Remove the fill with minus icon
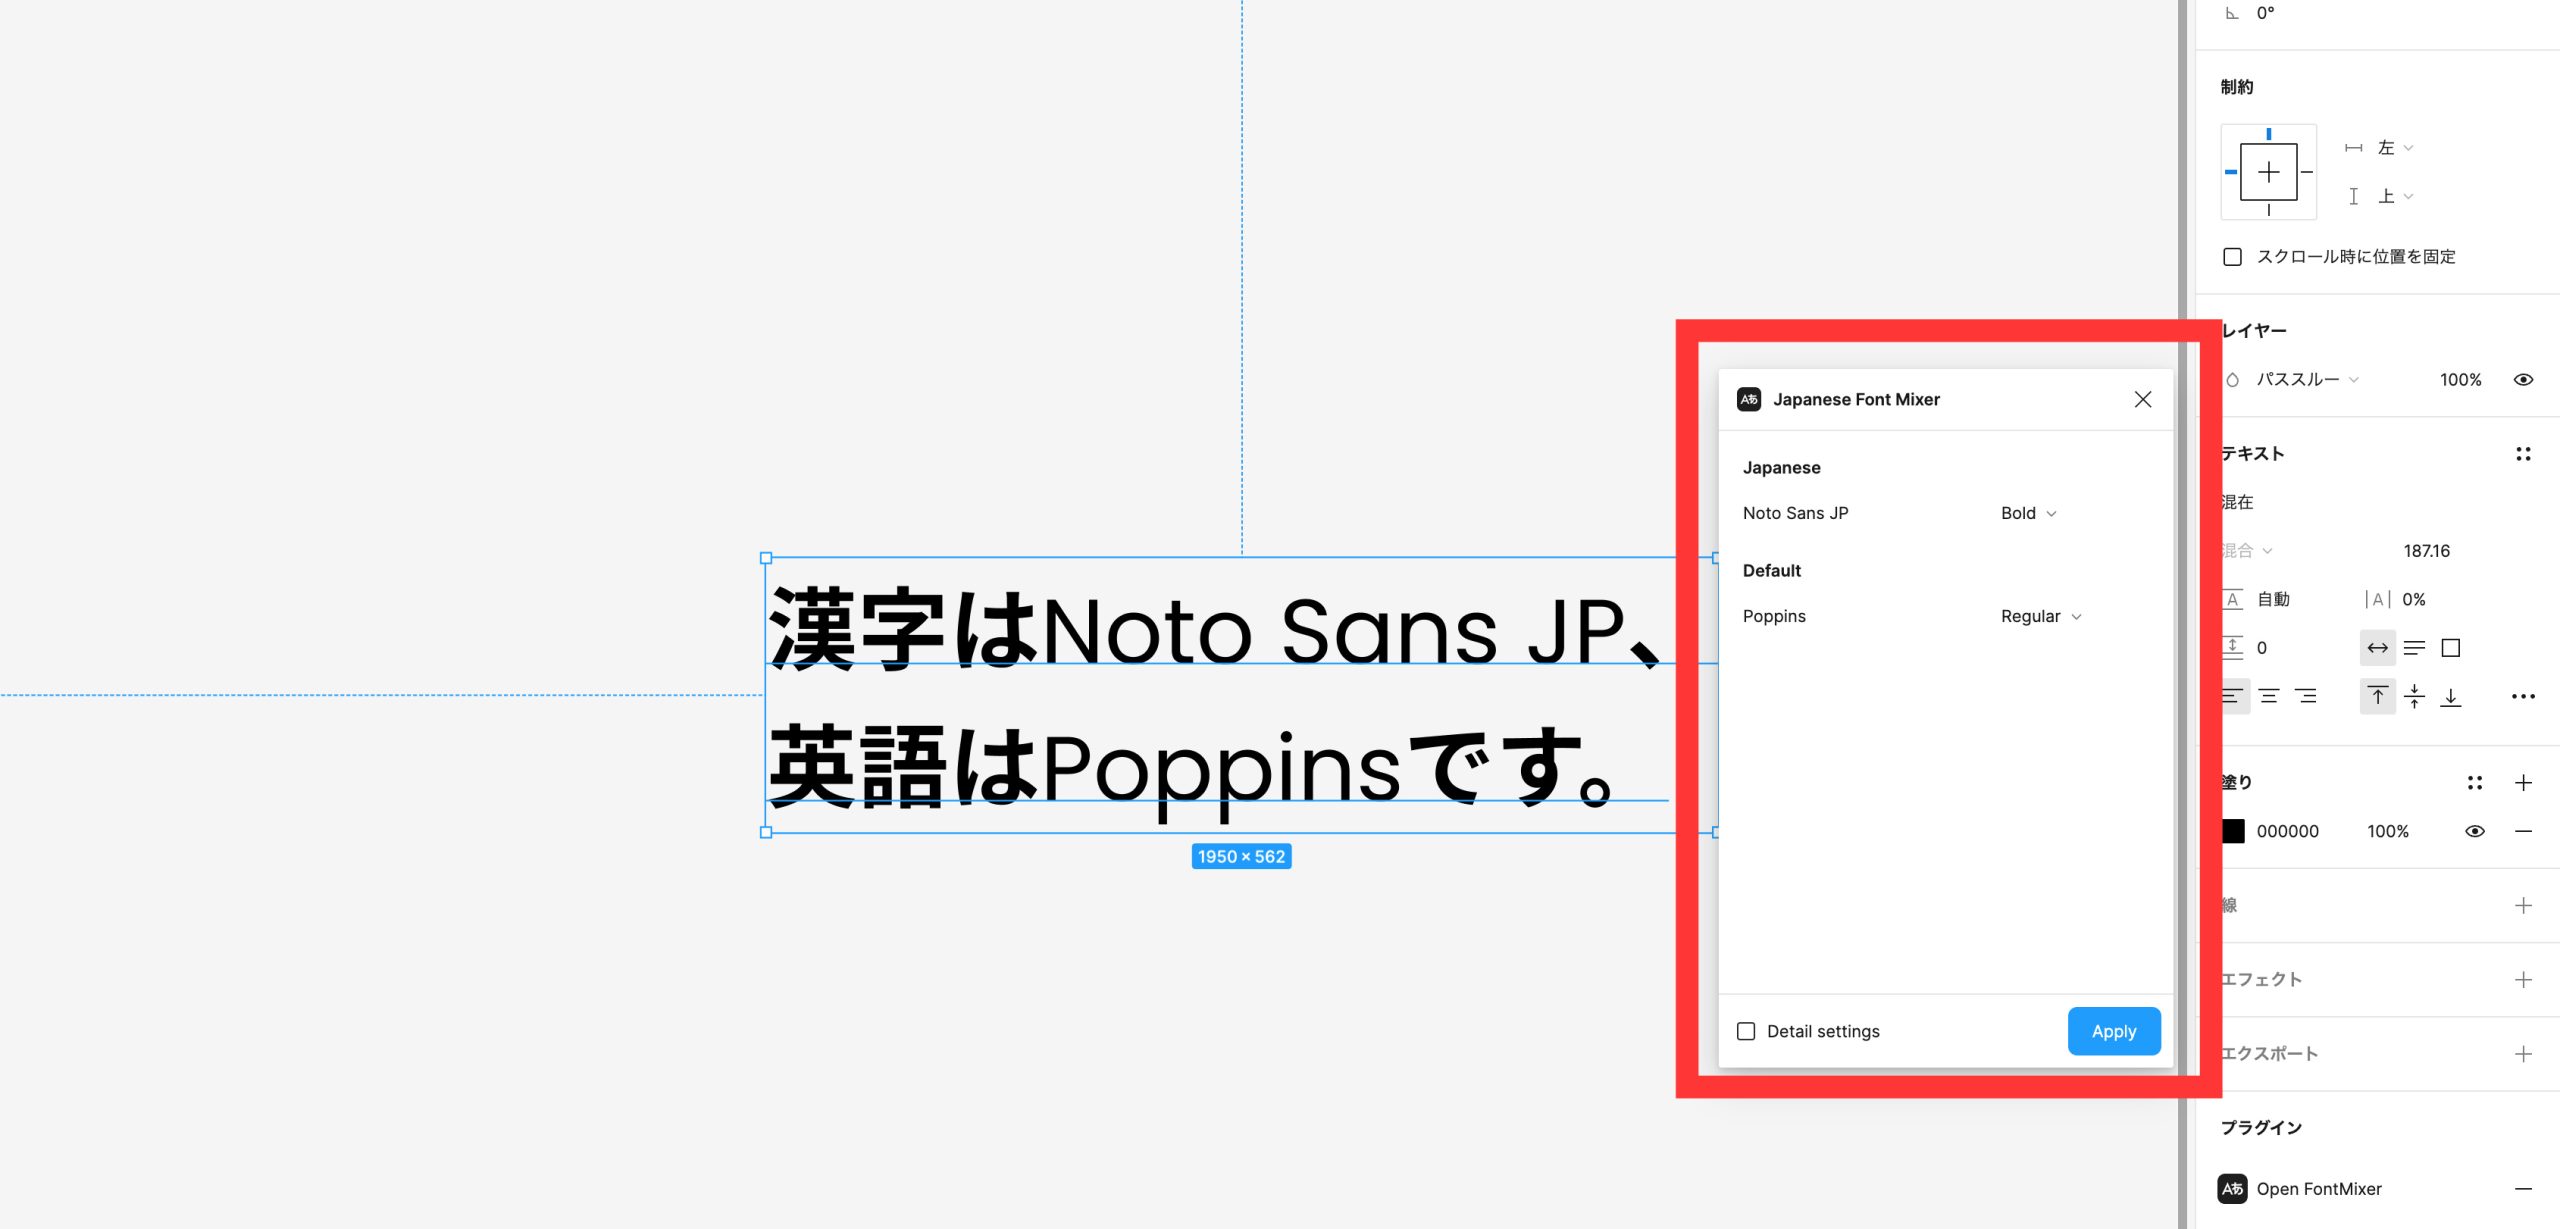2560x1229 pixels. coord(2523,831)
